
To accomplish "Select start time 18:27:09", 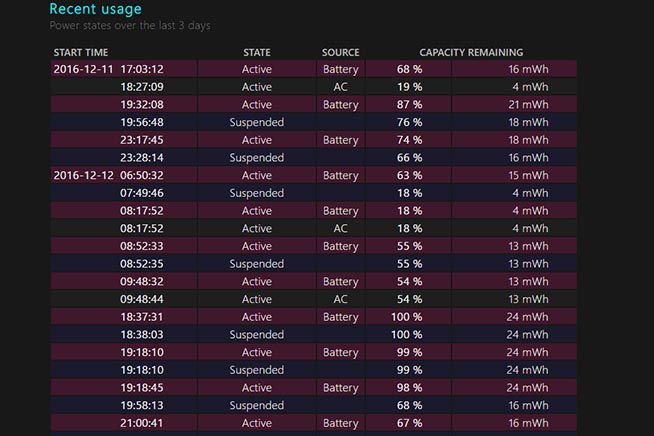I will click(x=142, y=87).
